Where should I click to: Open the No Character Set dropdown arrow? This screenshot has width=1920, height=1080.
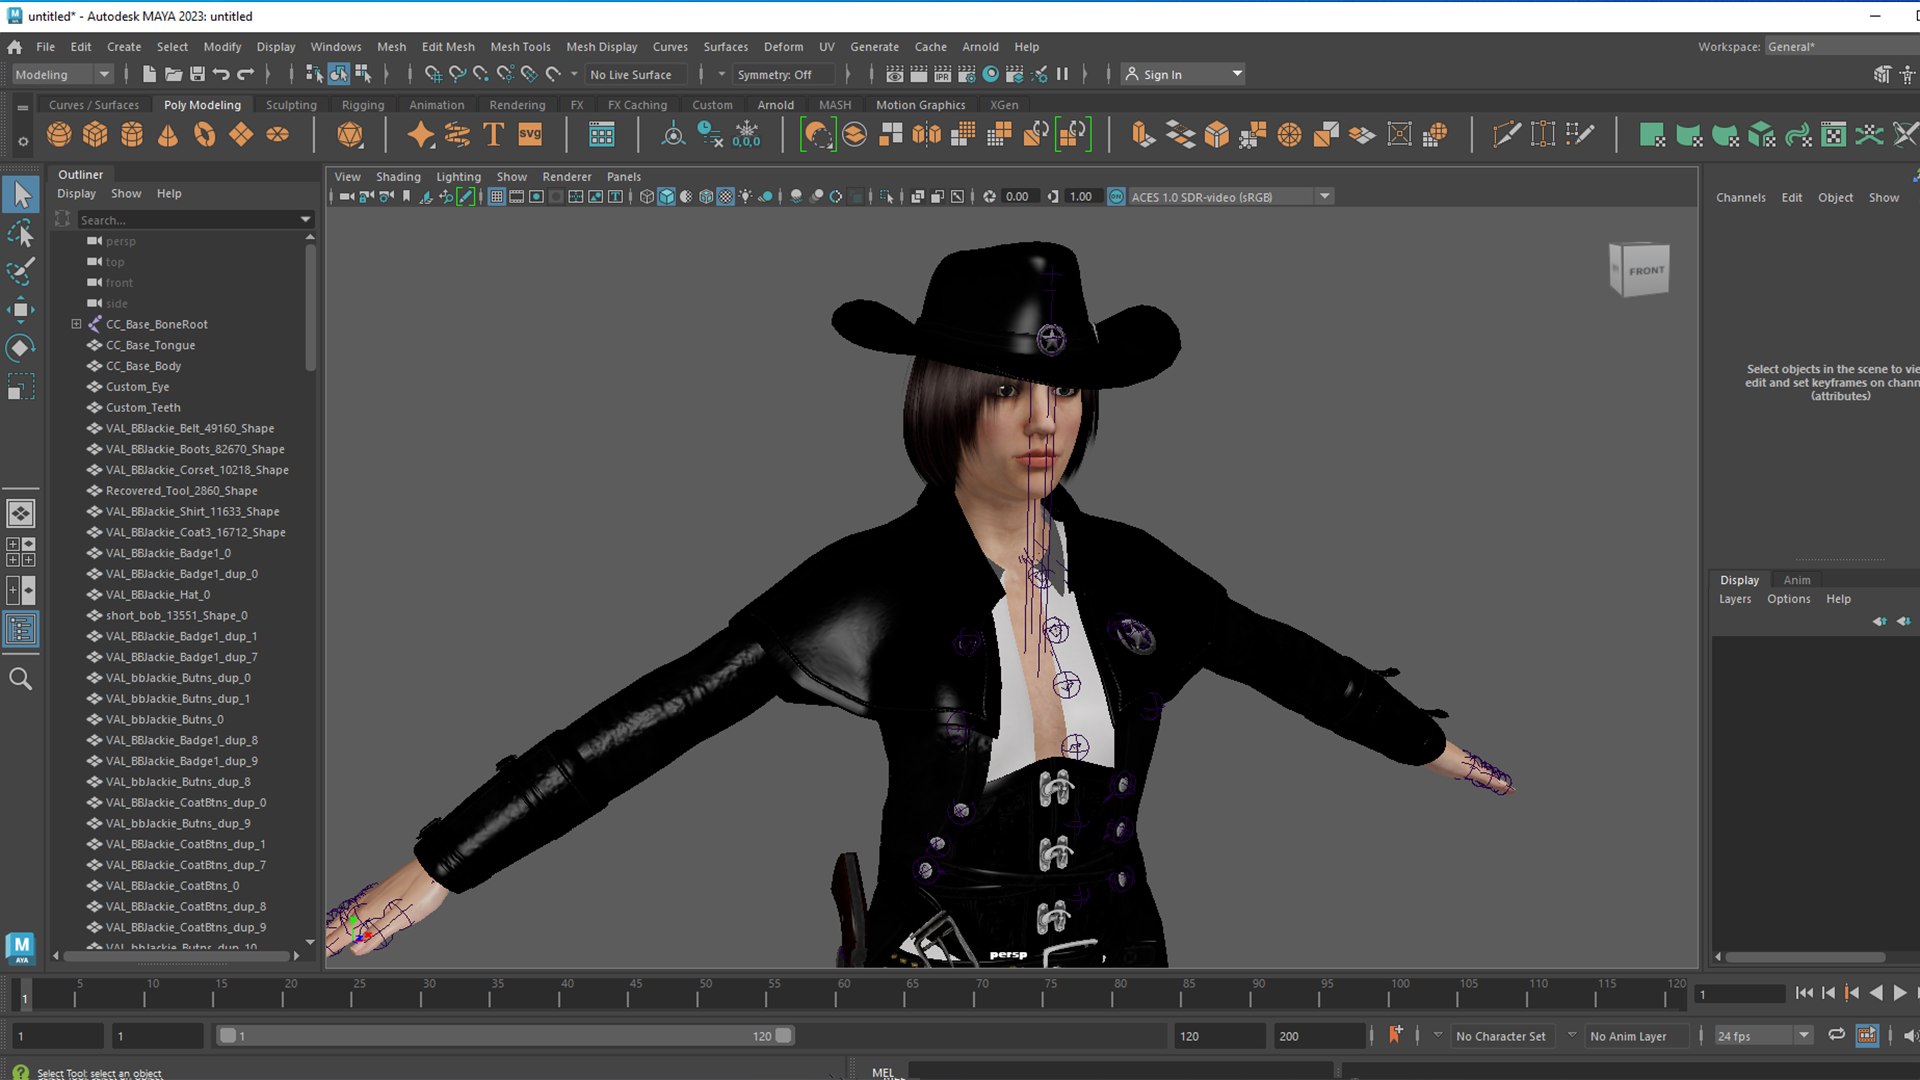[1438, 1035]
